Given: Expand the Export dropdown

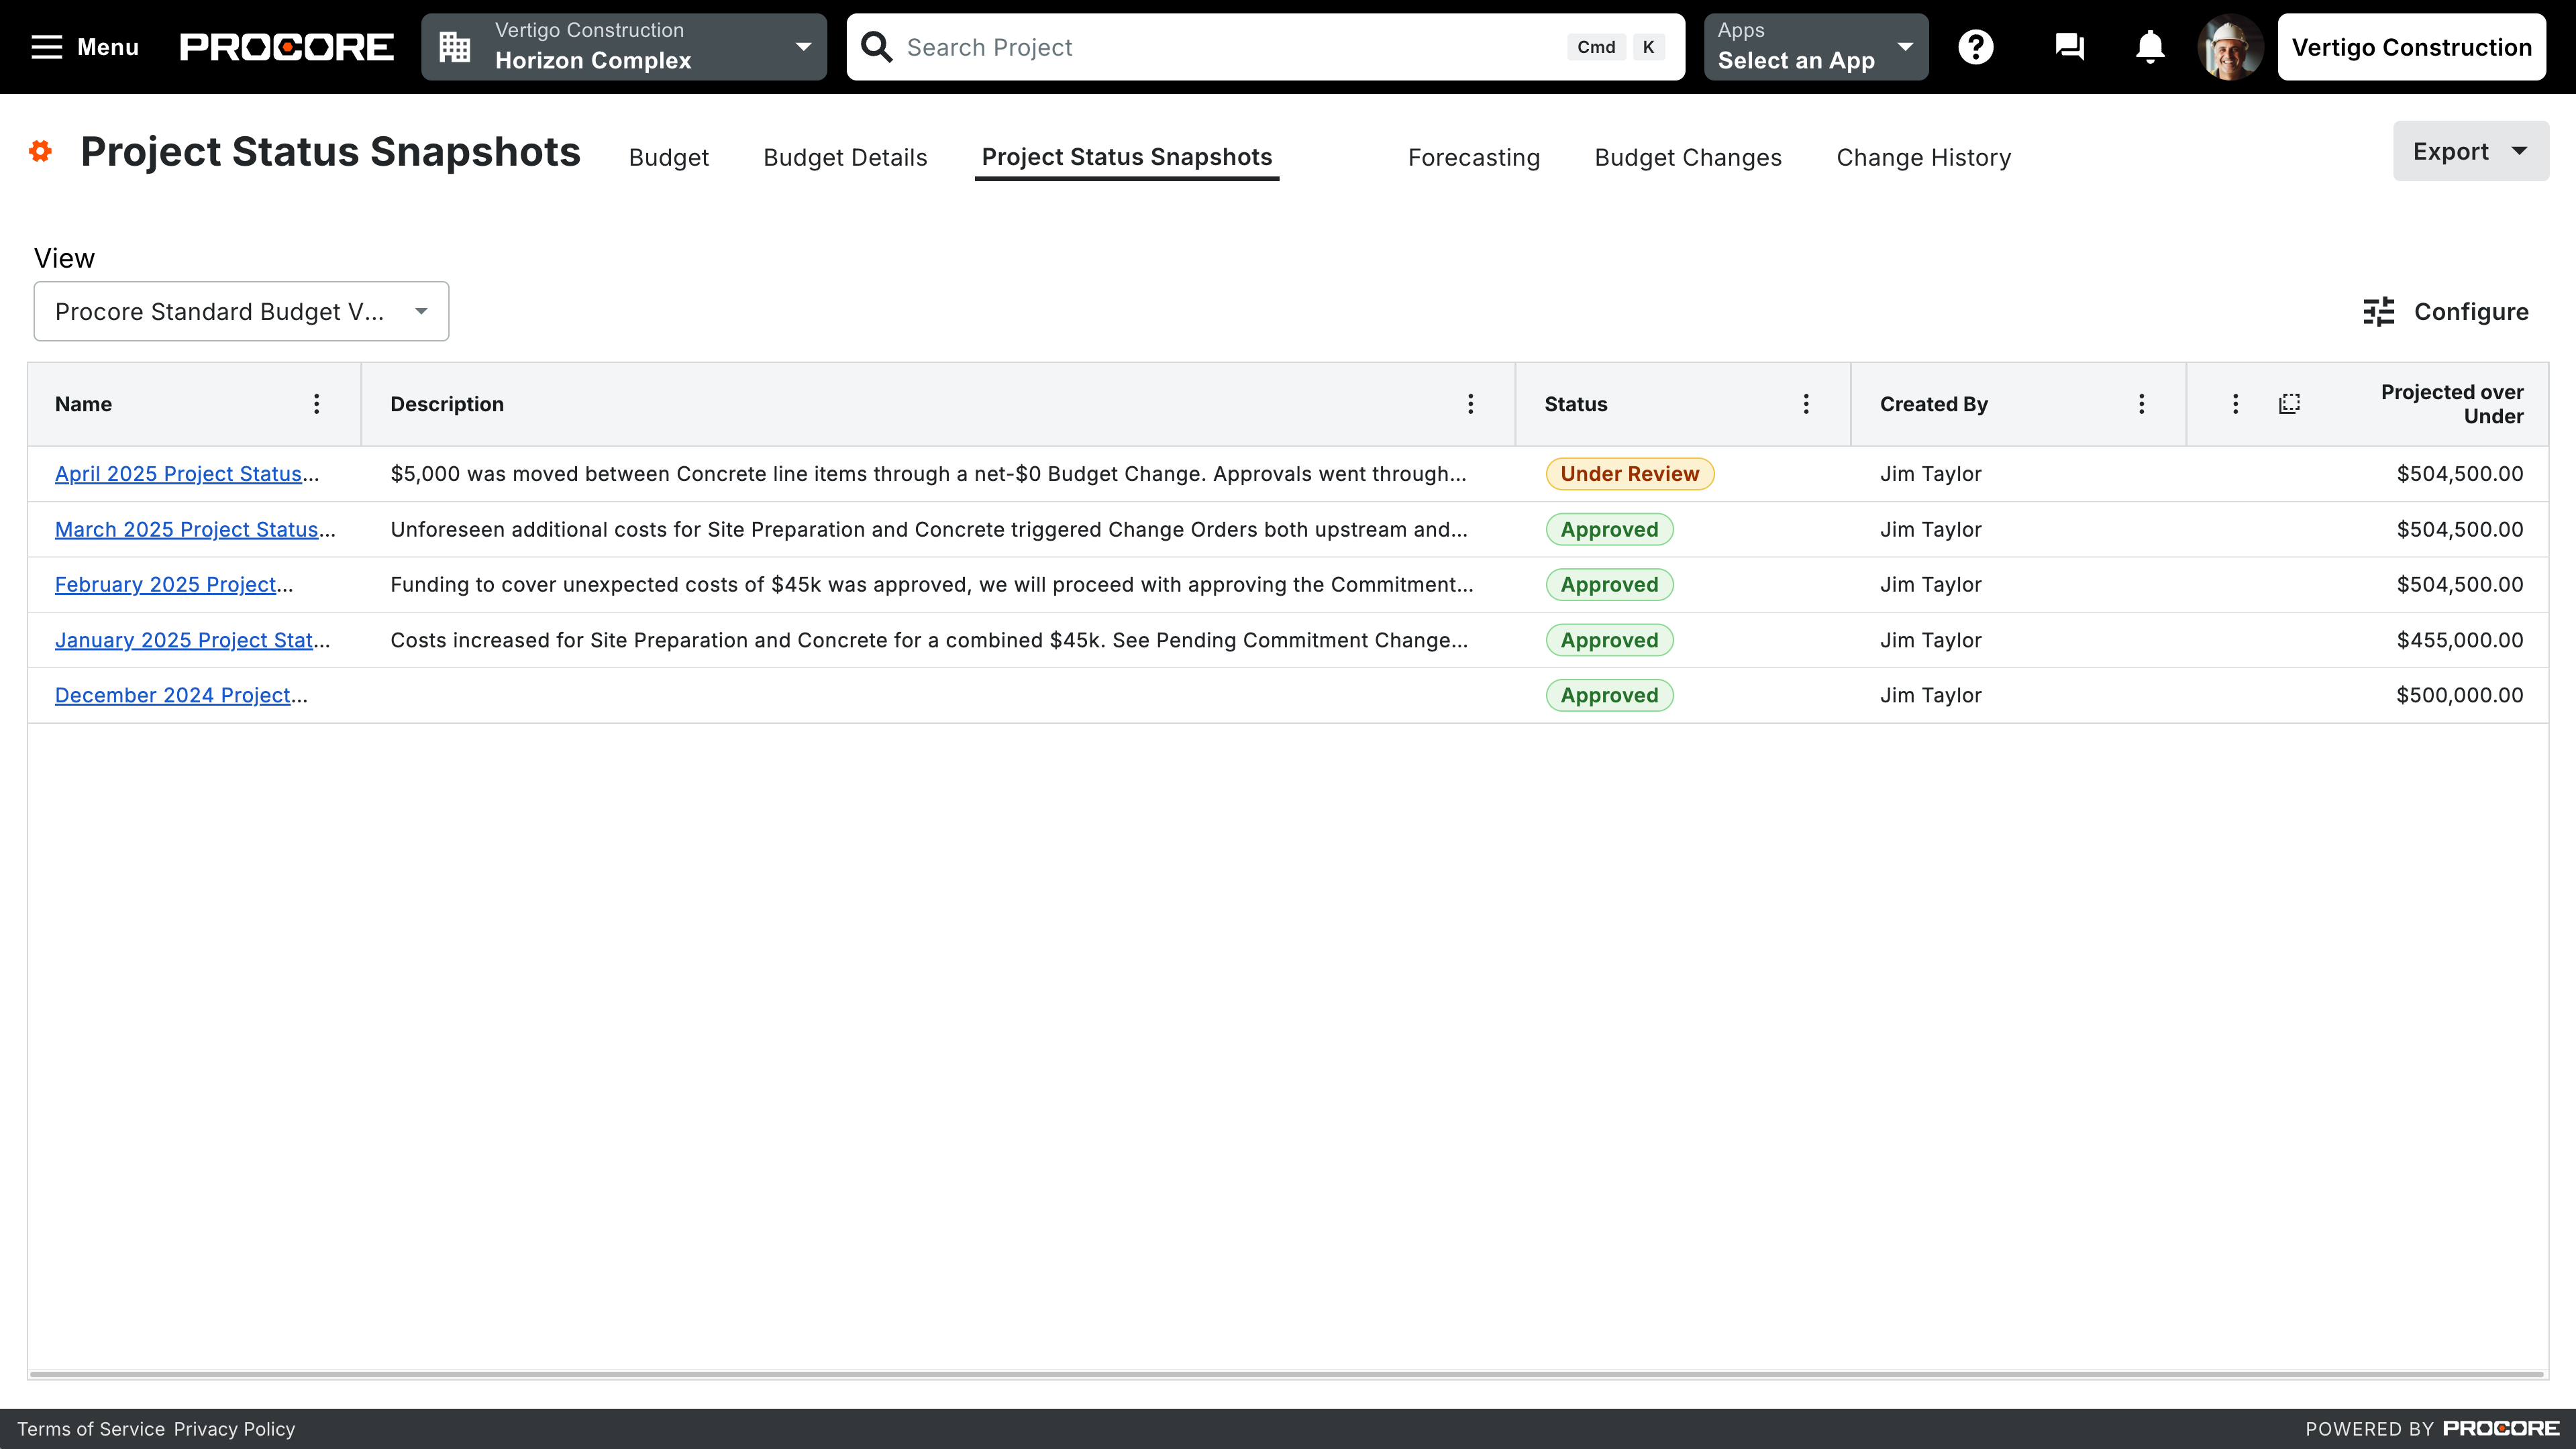Looking at the screenshot, I should click(2470, 151).
